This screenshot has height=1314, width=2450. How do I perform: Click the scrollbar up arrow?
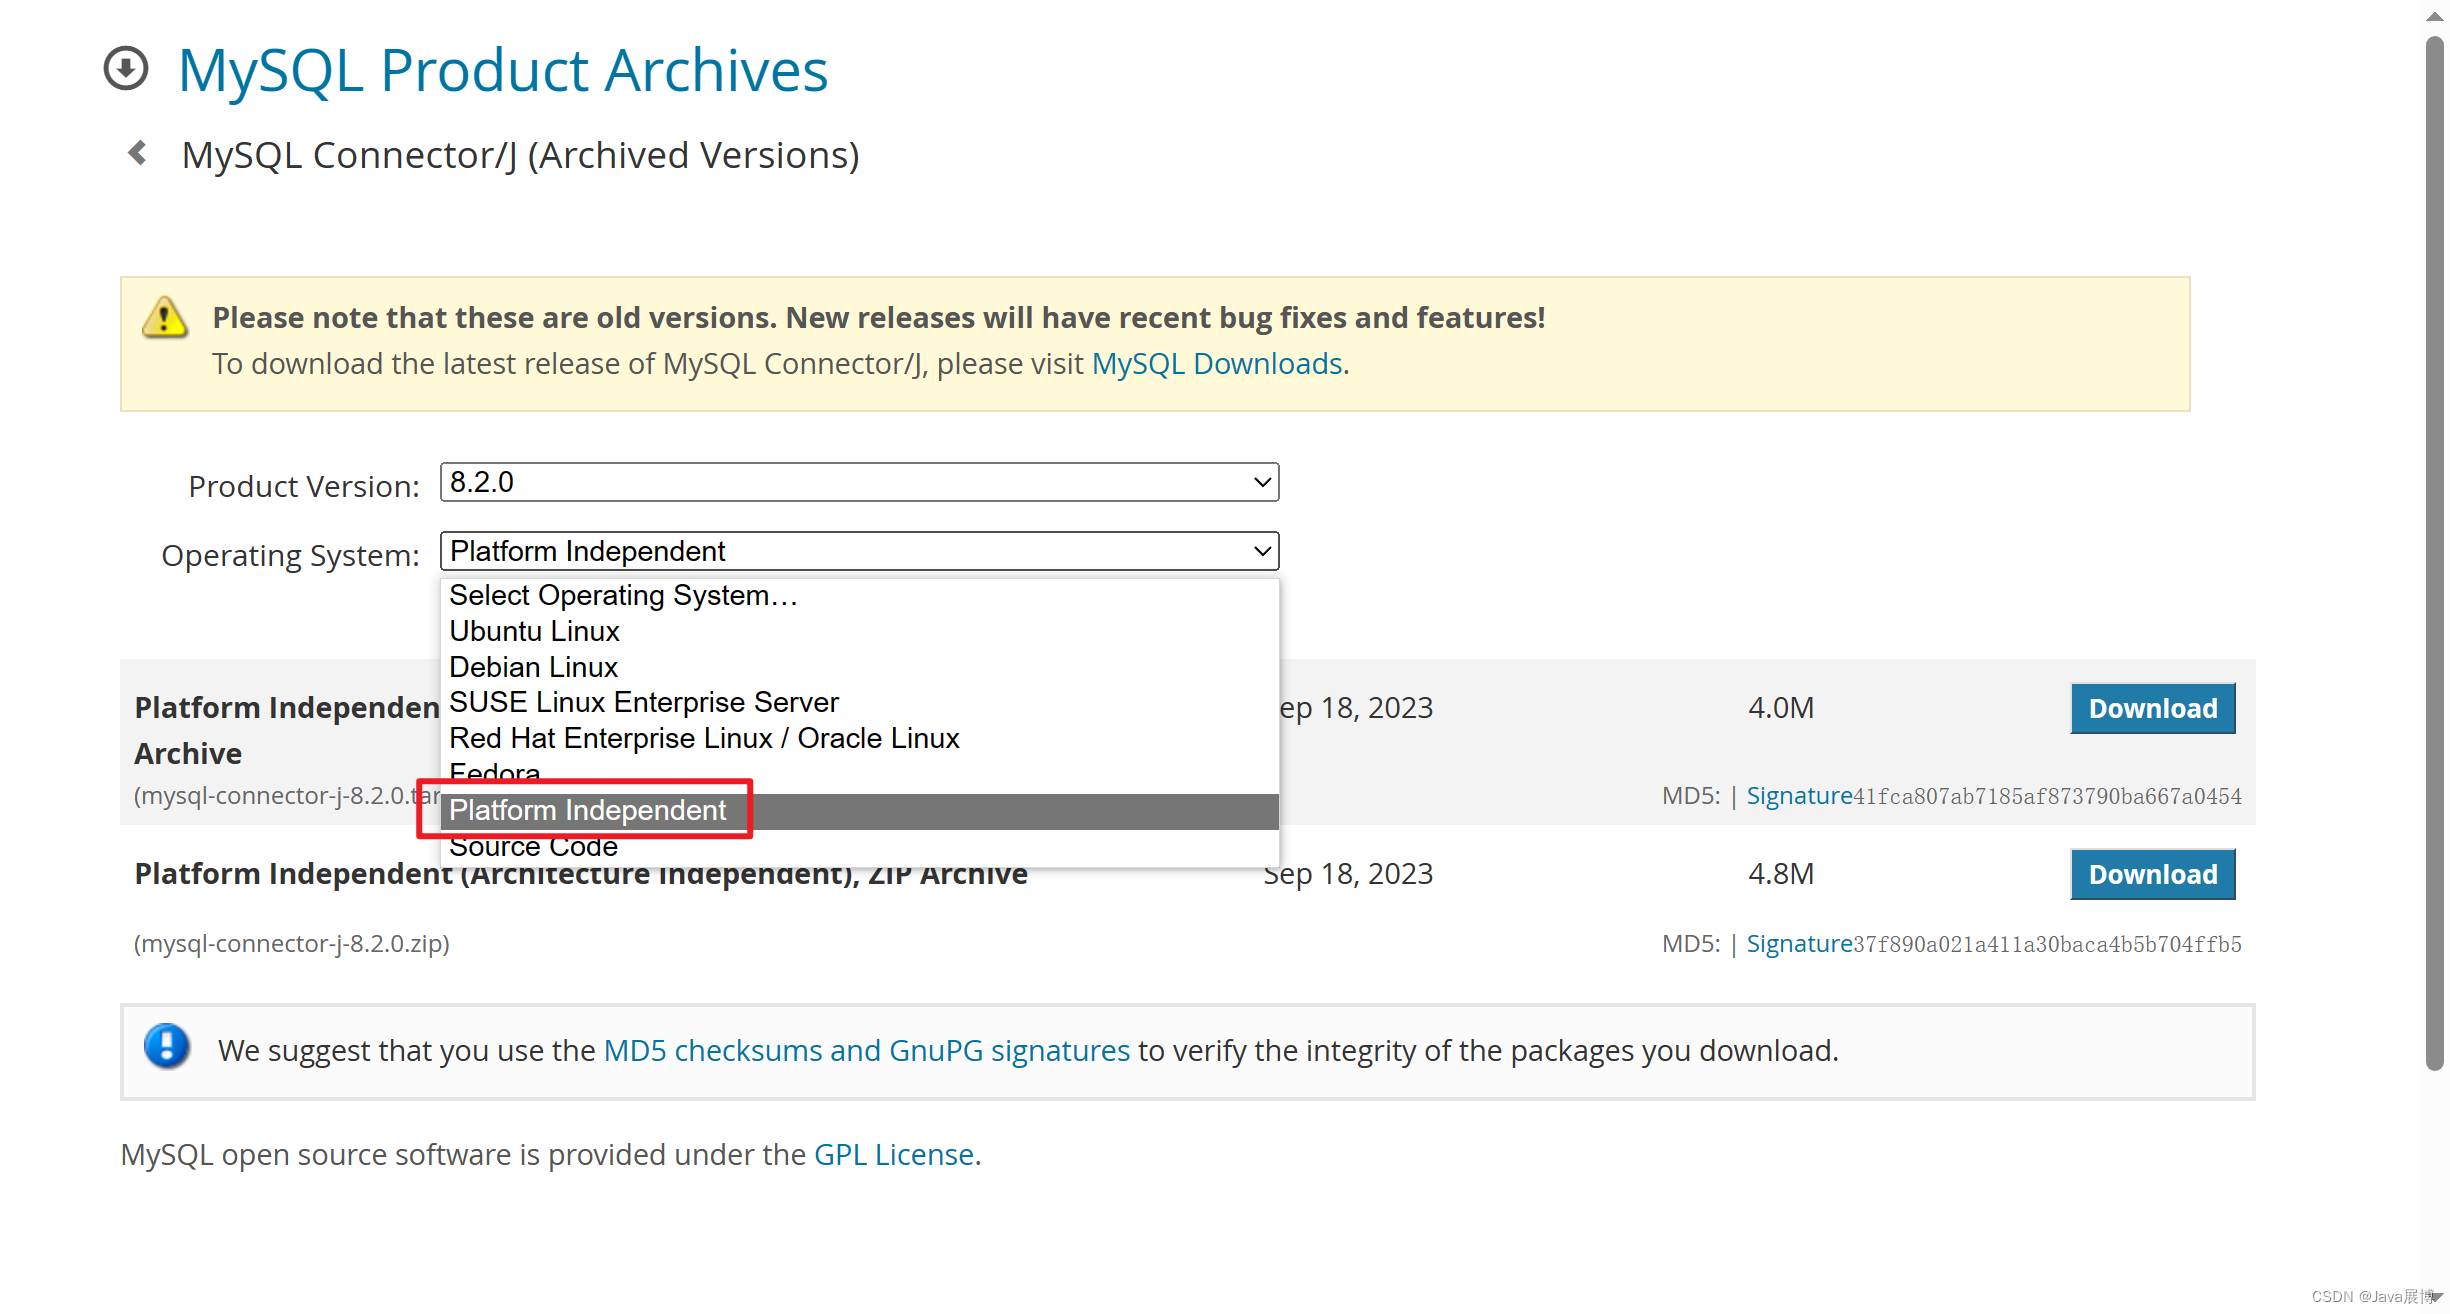[x=2434, y=16]
